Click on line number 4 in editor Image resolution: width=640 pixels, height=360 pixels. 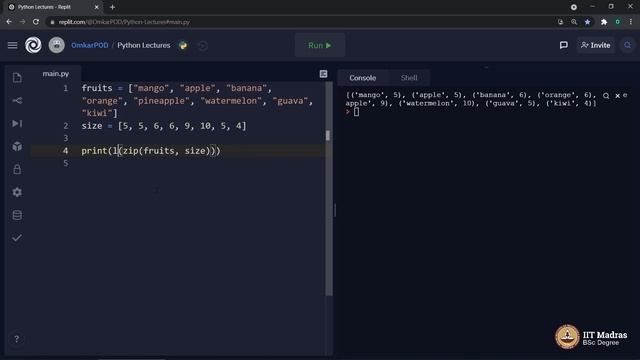click(x=65, y=151)
